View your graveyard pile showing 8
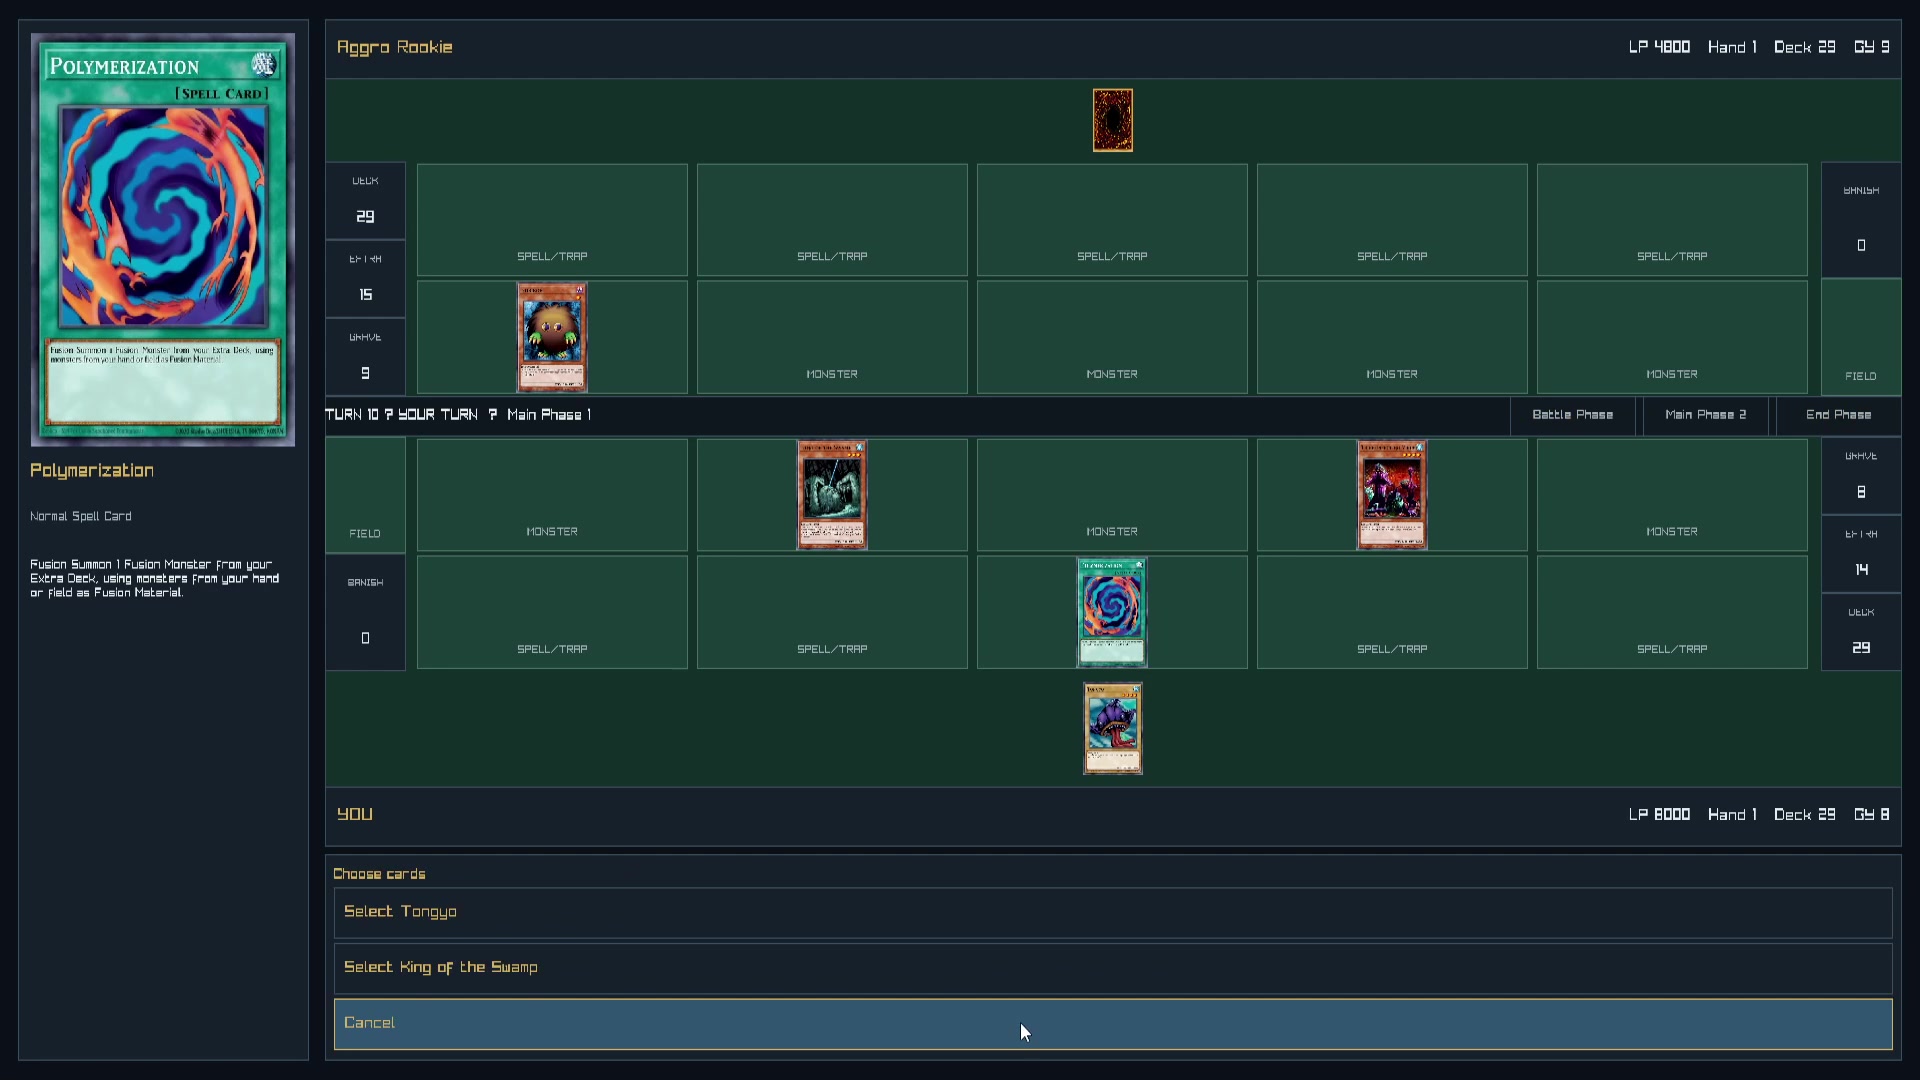Image resolution: width=1920 pixels, height=1080 pixels. coord(1861,476)
